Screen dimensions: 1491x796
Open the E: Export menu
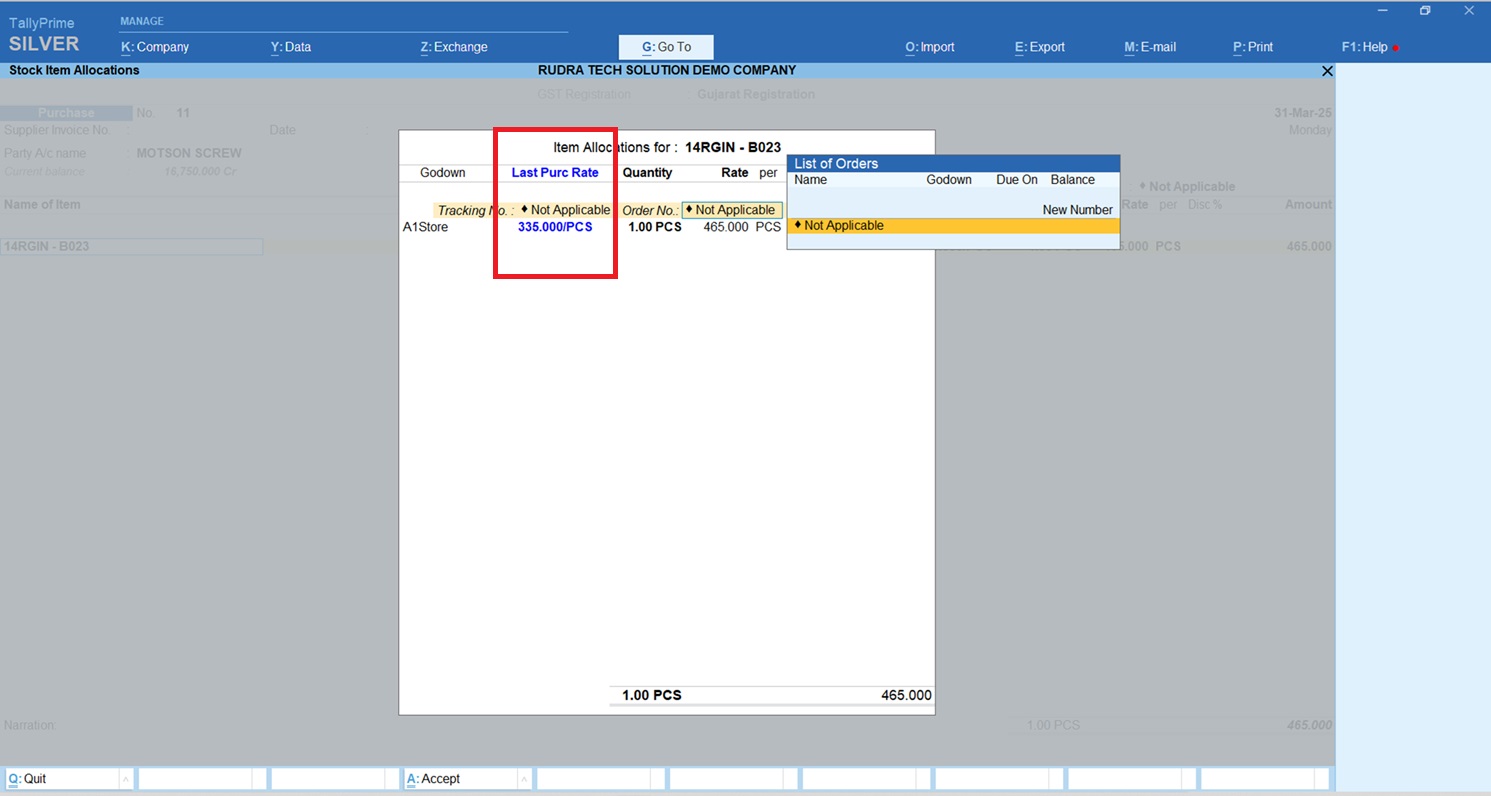point(1039,47)
